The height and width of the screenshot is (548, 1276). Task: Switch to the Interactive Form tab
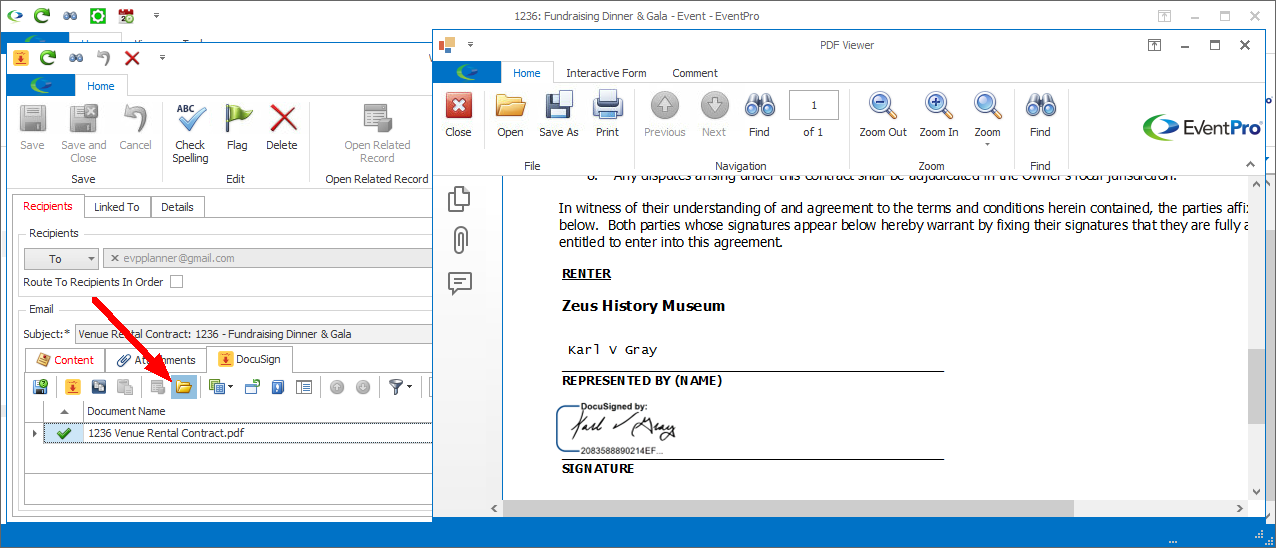point(606,73)
